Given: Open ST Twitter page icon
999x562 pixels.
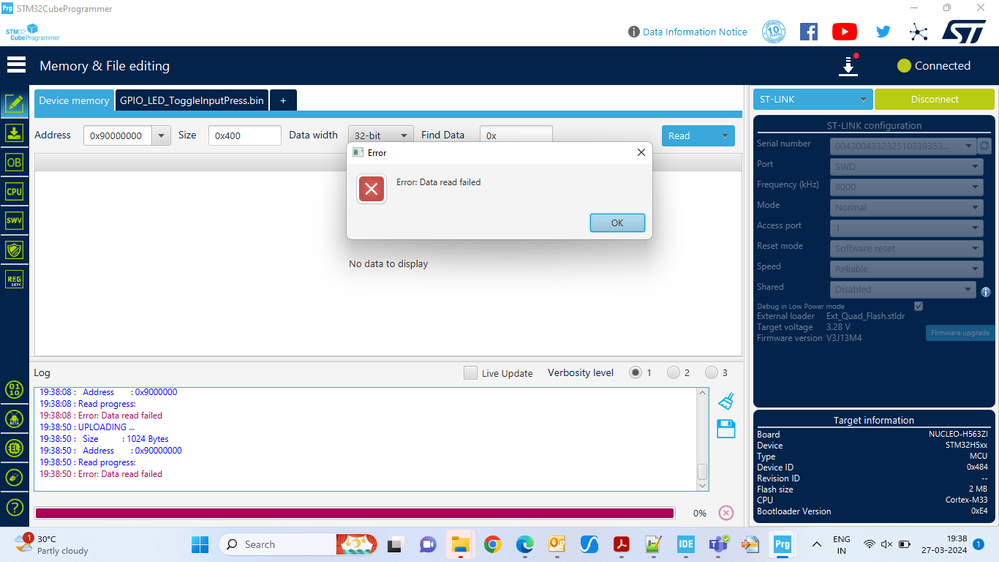Looking at the screenshot, I should pos(882,31).
